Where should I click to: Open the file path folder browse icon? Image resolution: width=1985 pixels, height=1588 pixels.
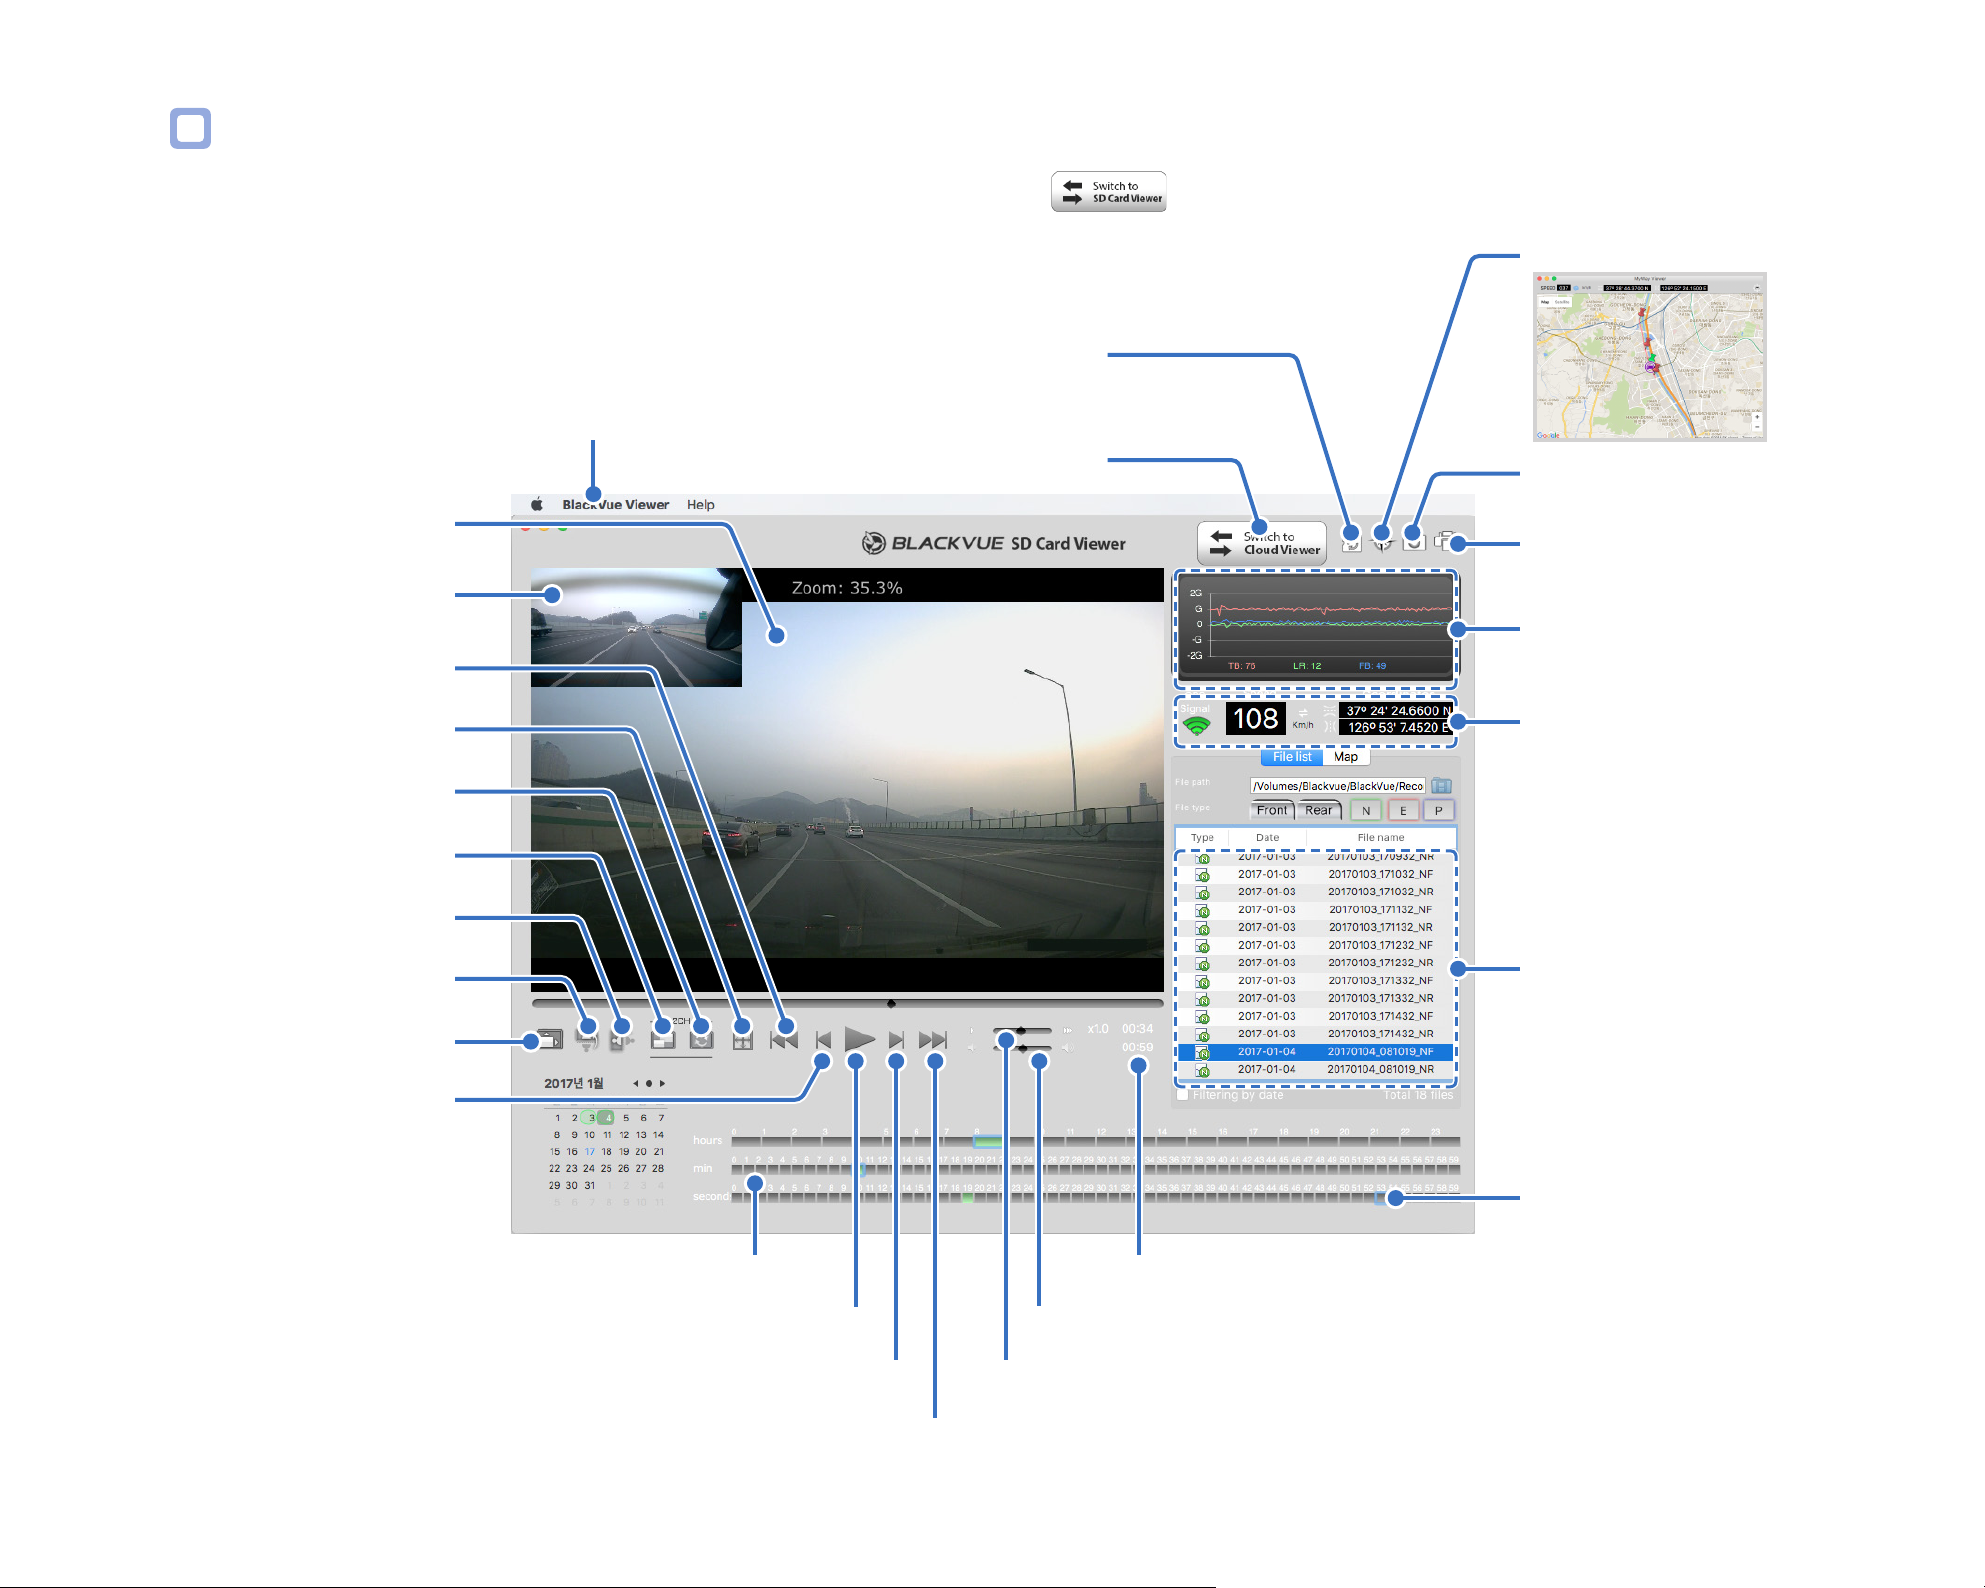tap(1441, 786)
